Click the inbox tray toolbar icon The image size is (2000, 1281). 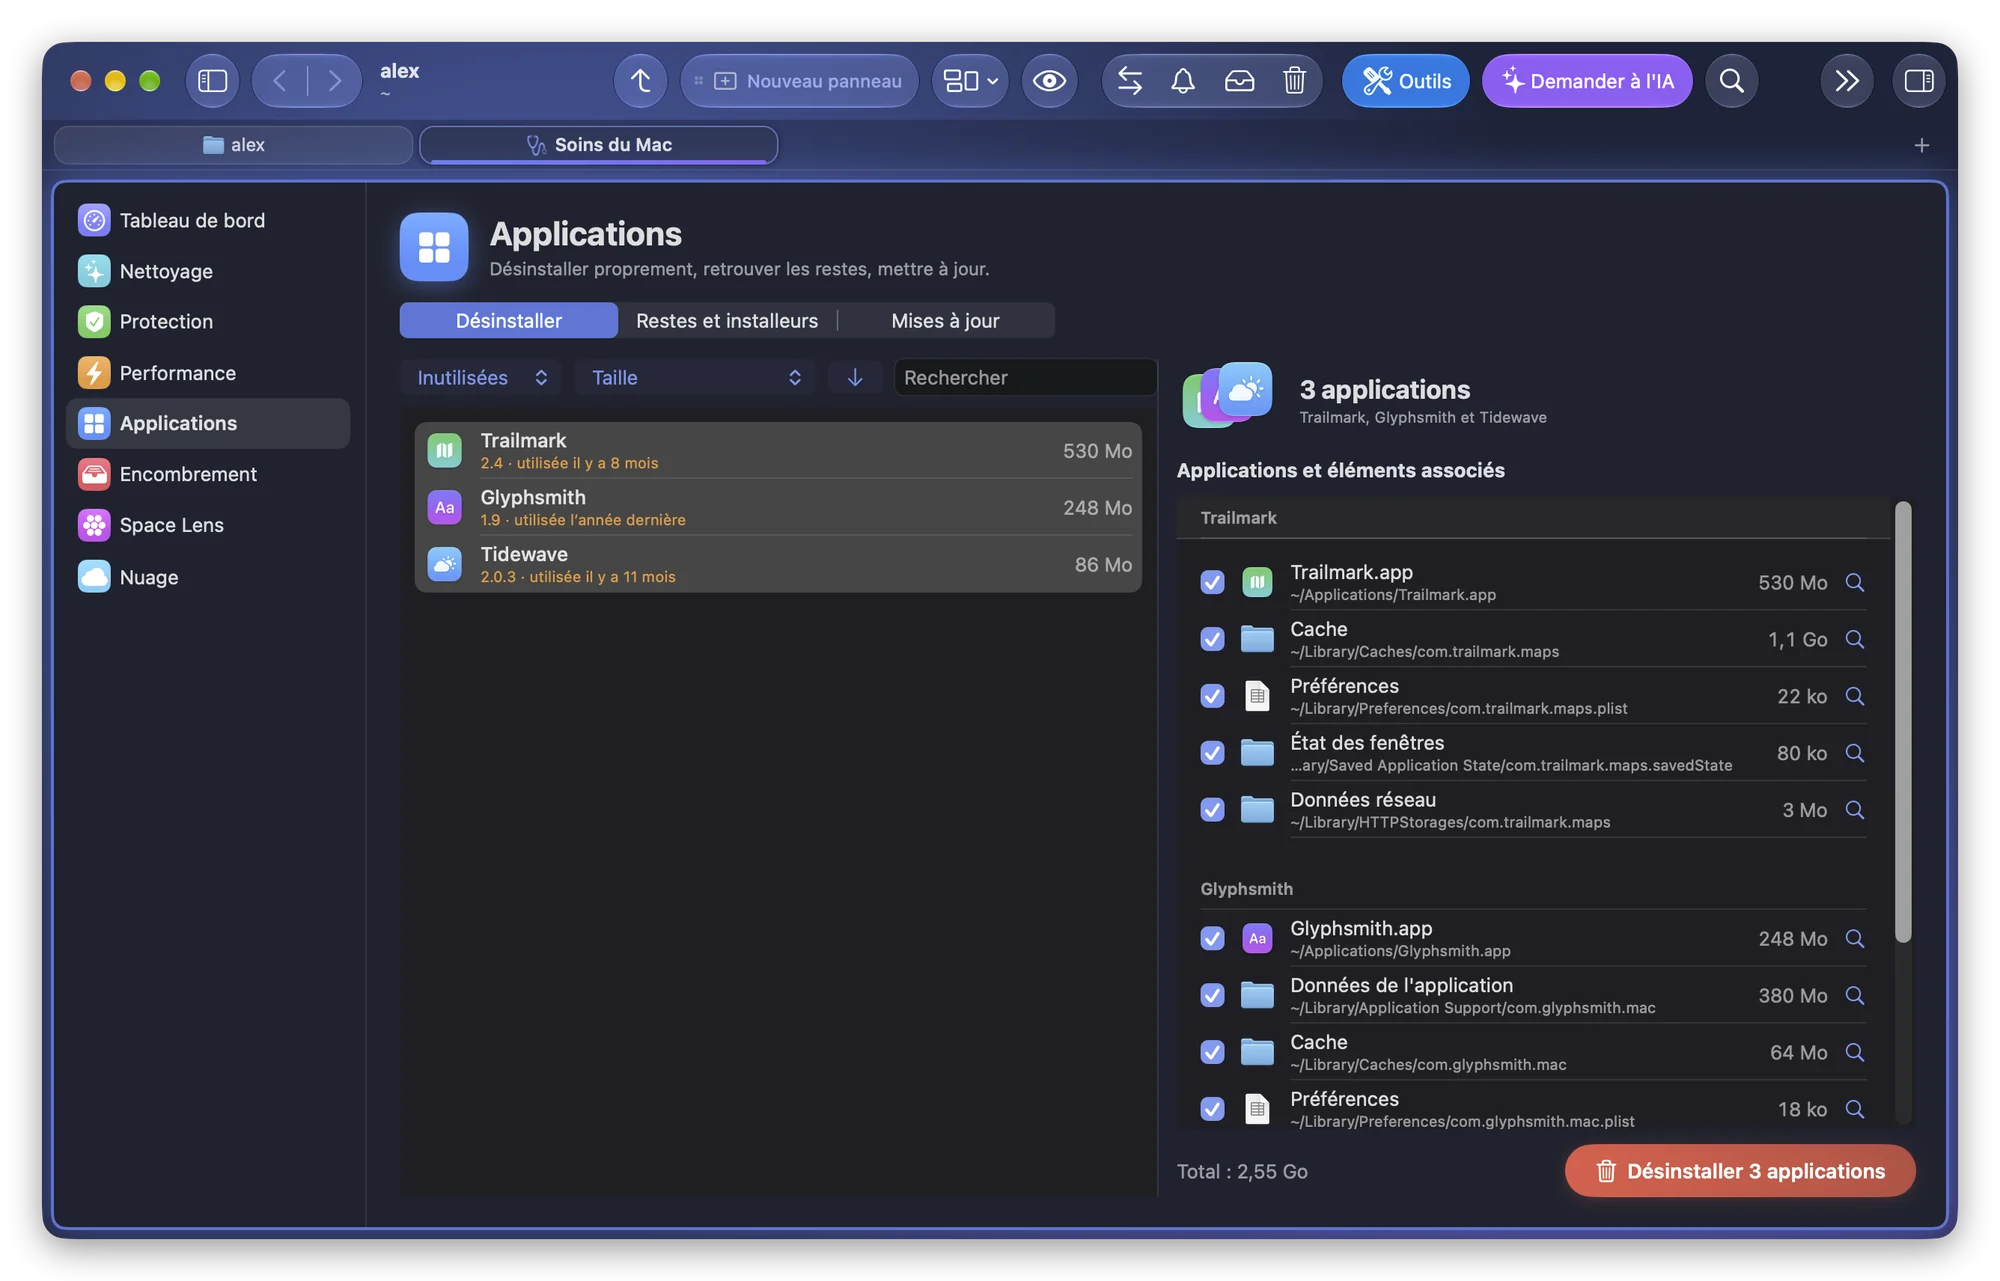(1239, 81)
